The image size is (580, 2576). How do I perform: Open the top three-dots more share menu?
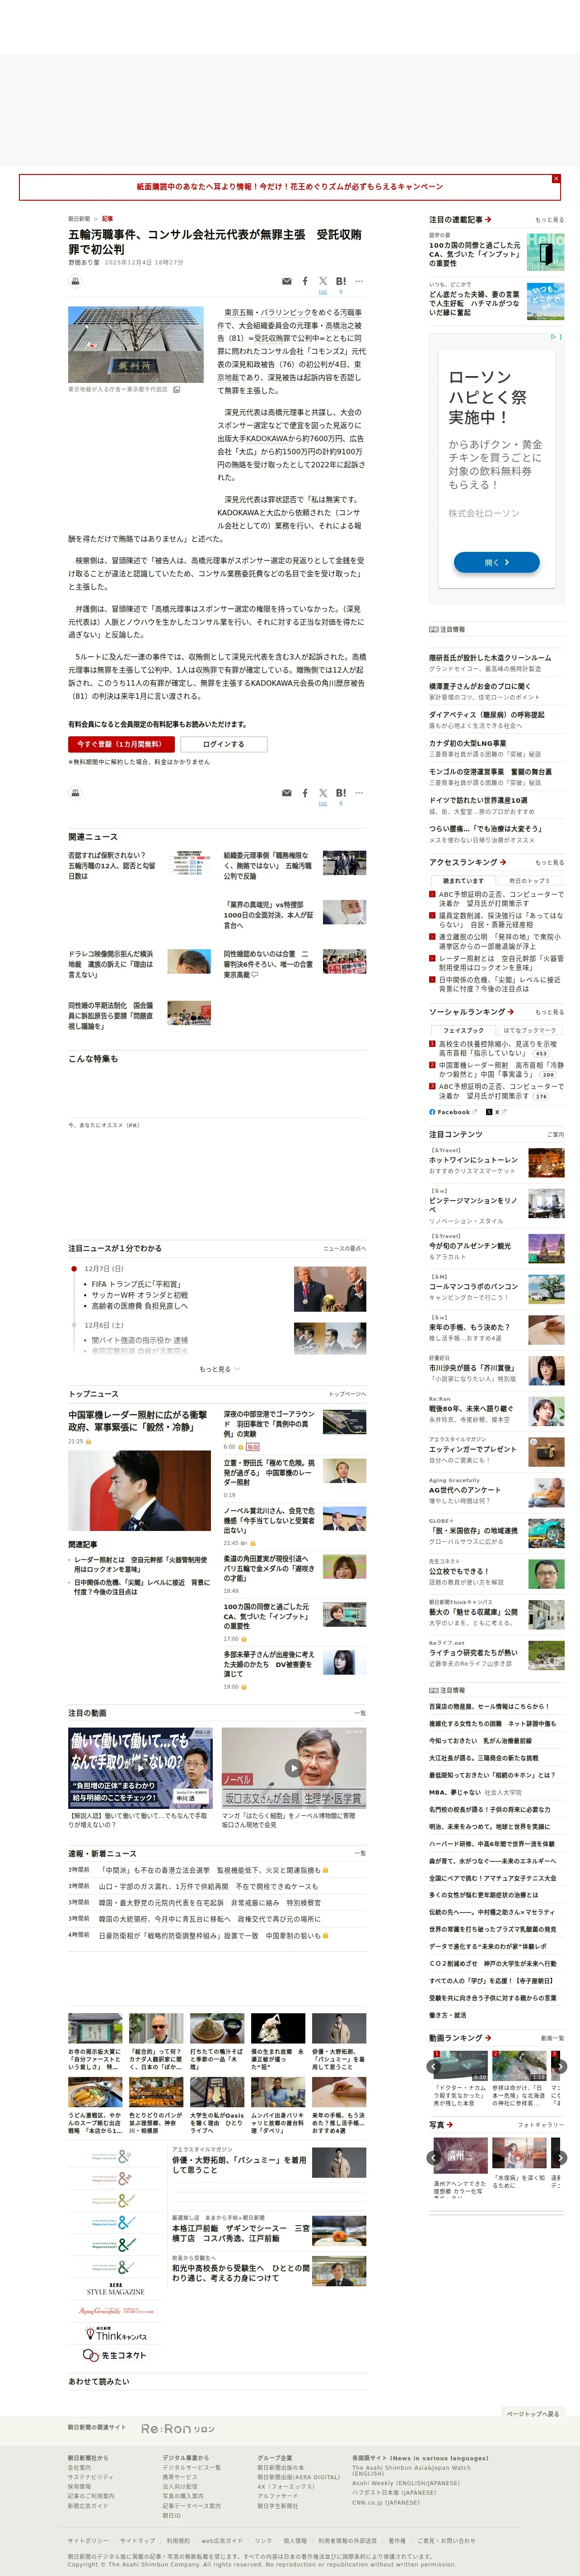click(x=359, y=281)
